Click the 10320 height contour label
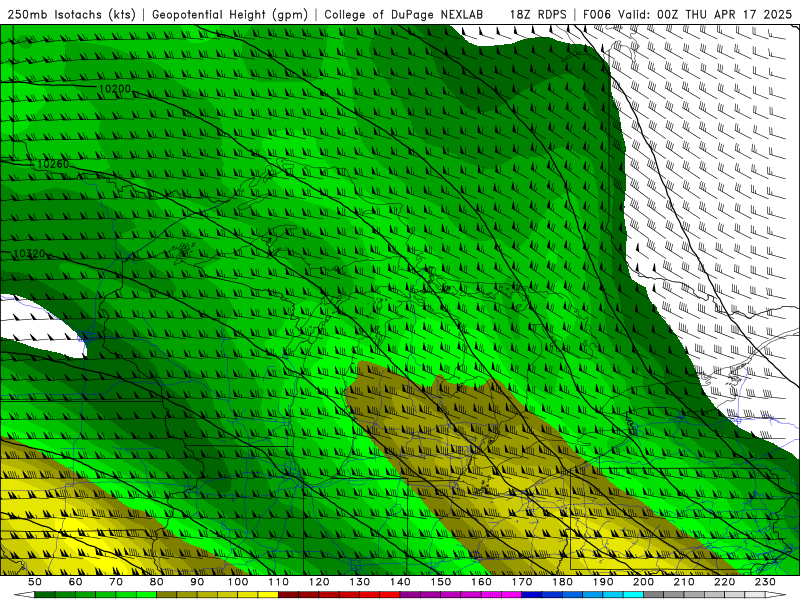This screenshot has height=600, width=800. coord(29,254)
